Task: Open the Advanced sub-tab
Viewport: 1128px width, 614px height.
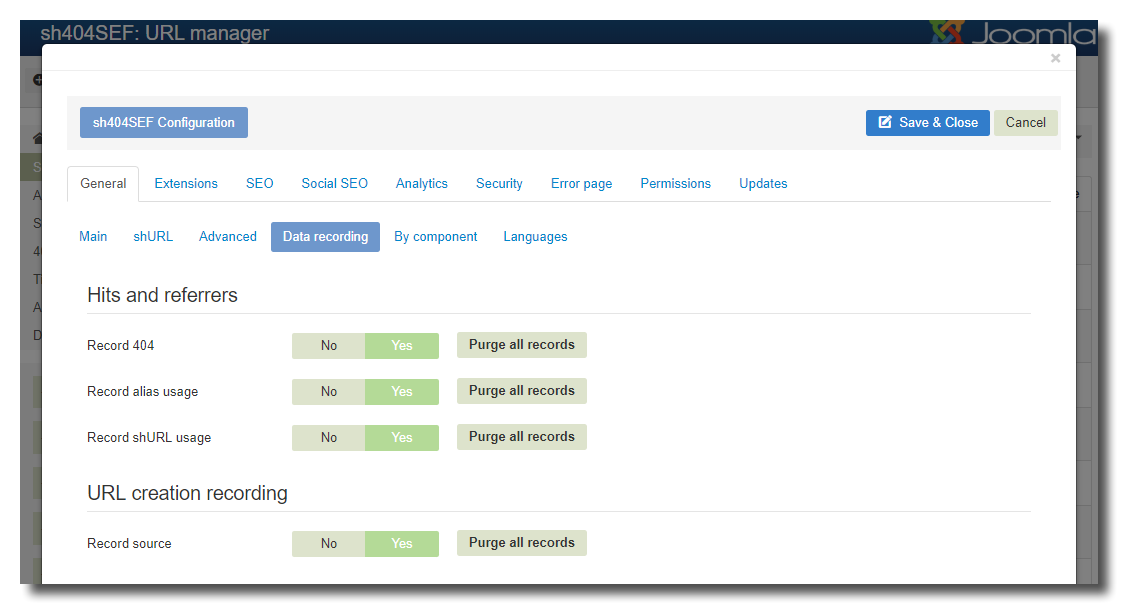Action: 227,237
